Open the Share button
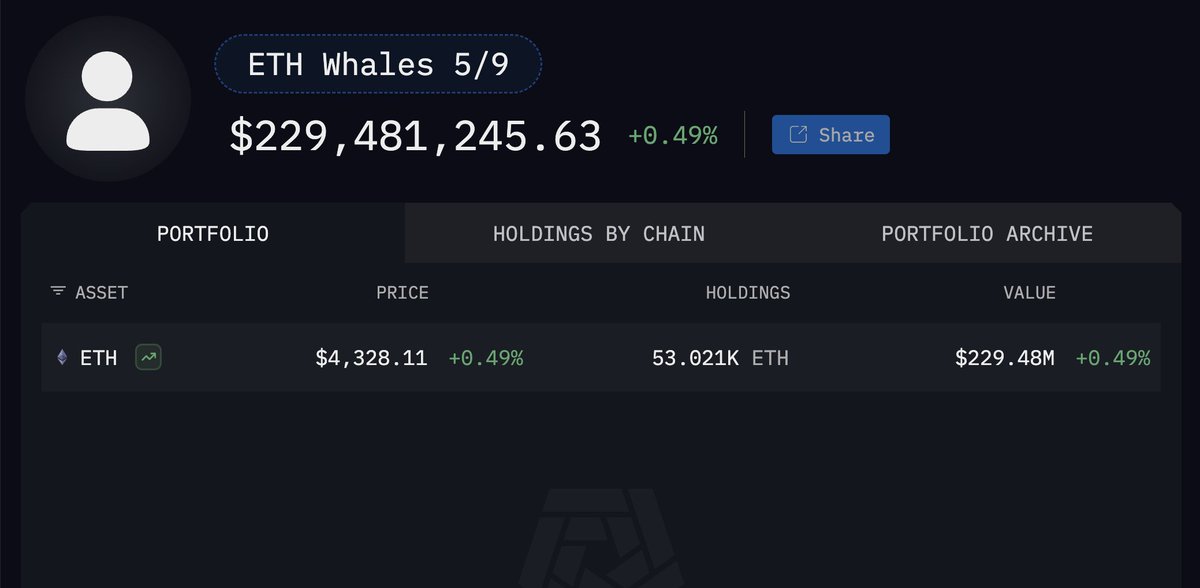The width and height of the screenshot is (1200, 588). pyautogui.click(x=831, y=135)
